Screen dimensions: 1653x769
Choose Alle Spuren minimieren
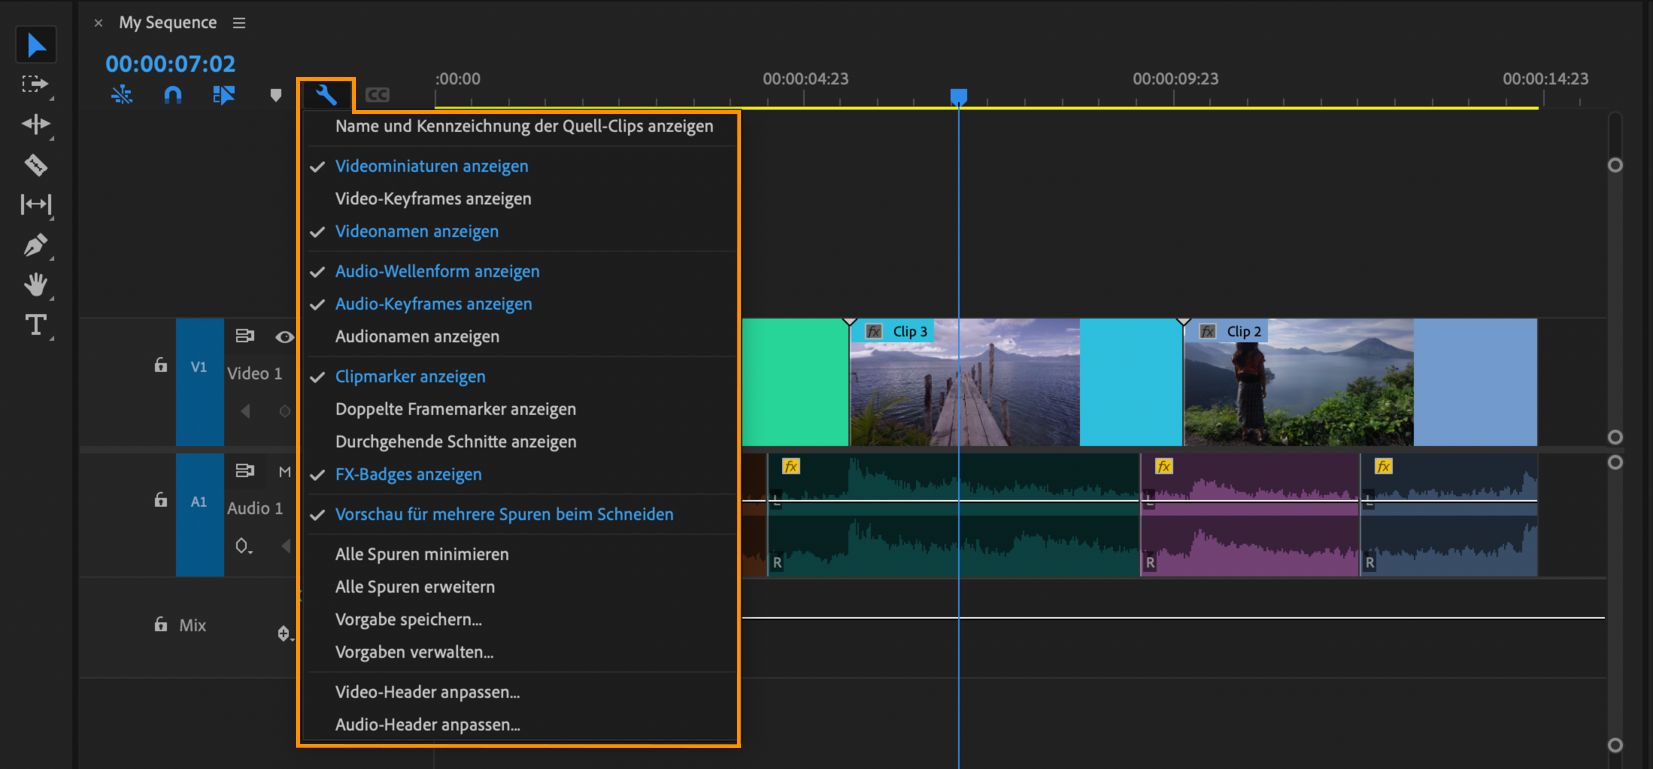click(x=421, y=554)
